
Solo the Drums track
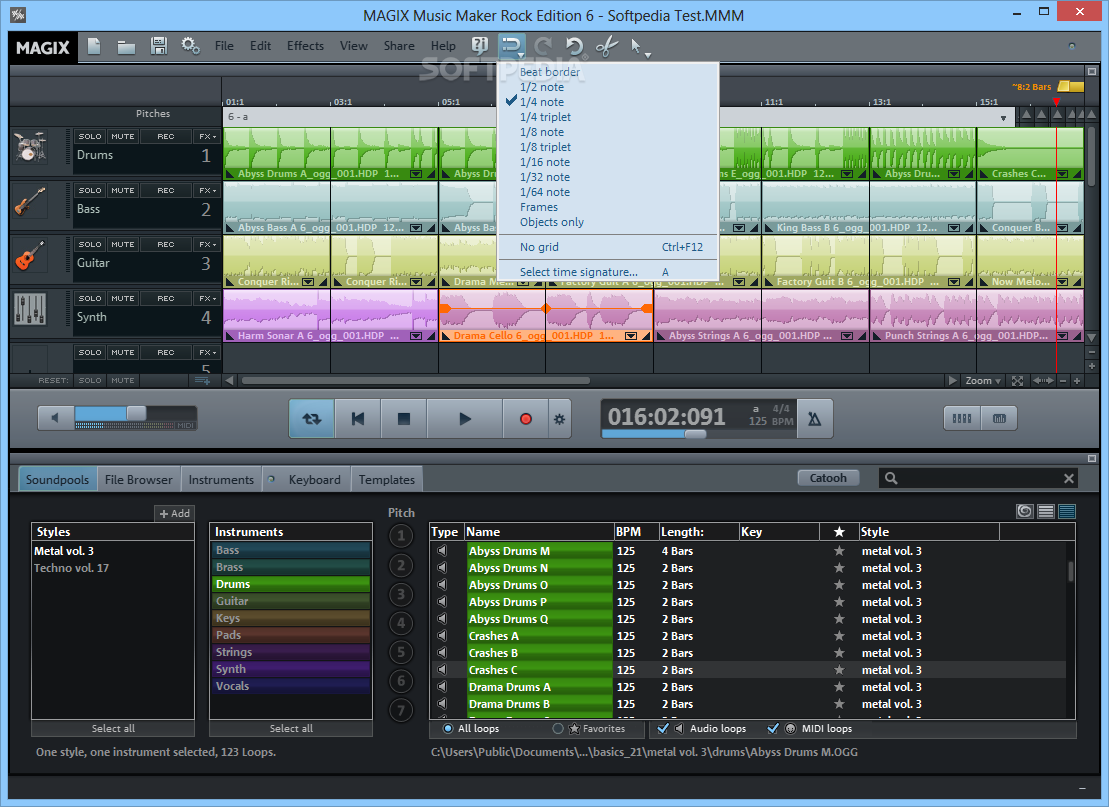(x=90, y=137)
